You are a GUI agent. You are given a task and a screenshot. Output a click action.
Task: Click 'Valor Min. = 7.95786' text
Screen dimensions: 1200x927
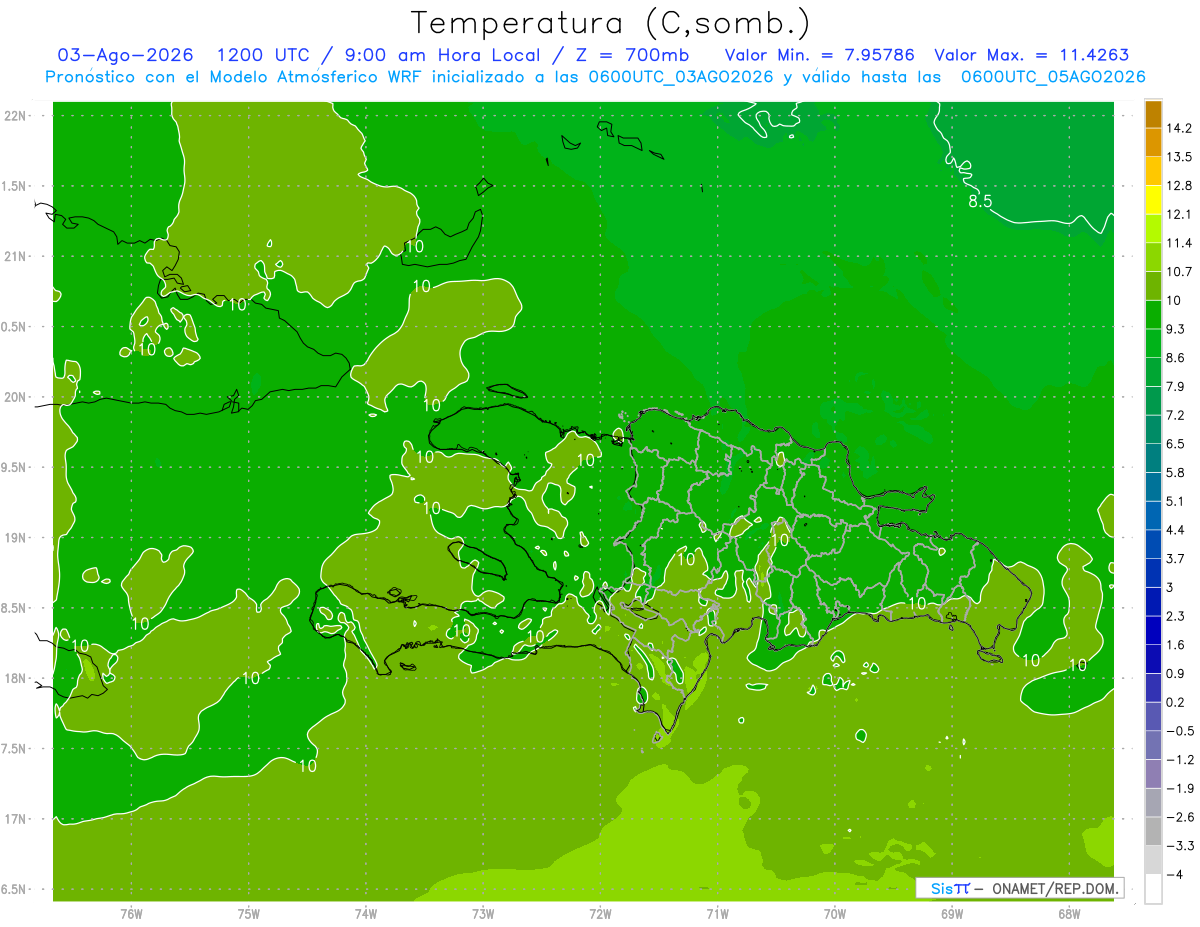(x=819, y=55)
